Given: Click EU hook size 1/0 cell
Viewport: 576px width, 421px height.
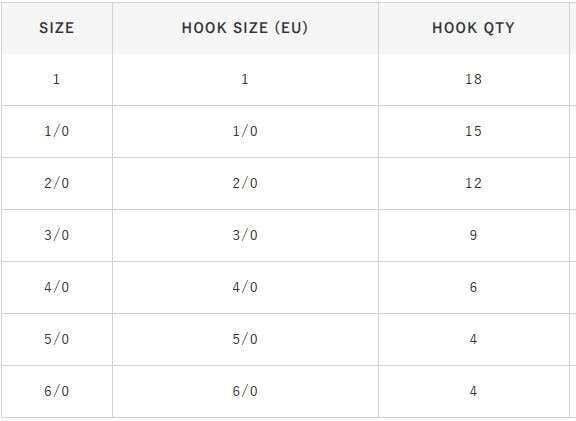Looking at the screenshot, I should click(x=245, y=131).
